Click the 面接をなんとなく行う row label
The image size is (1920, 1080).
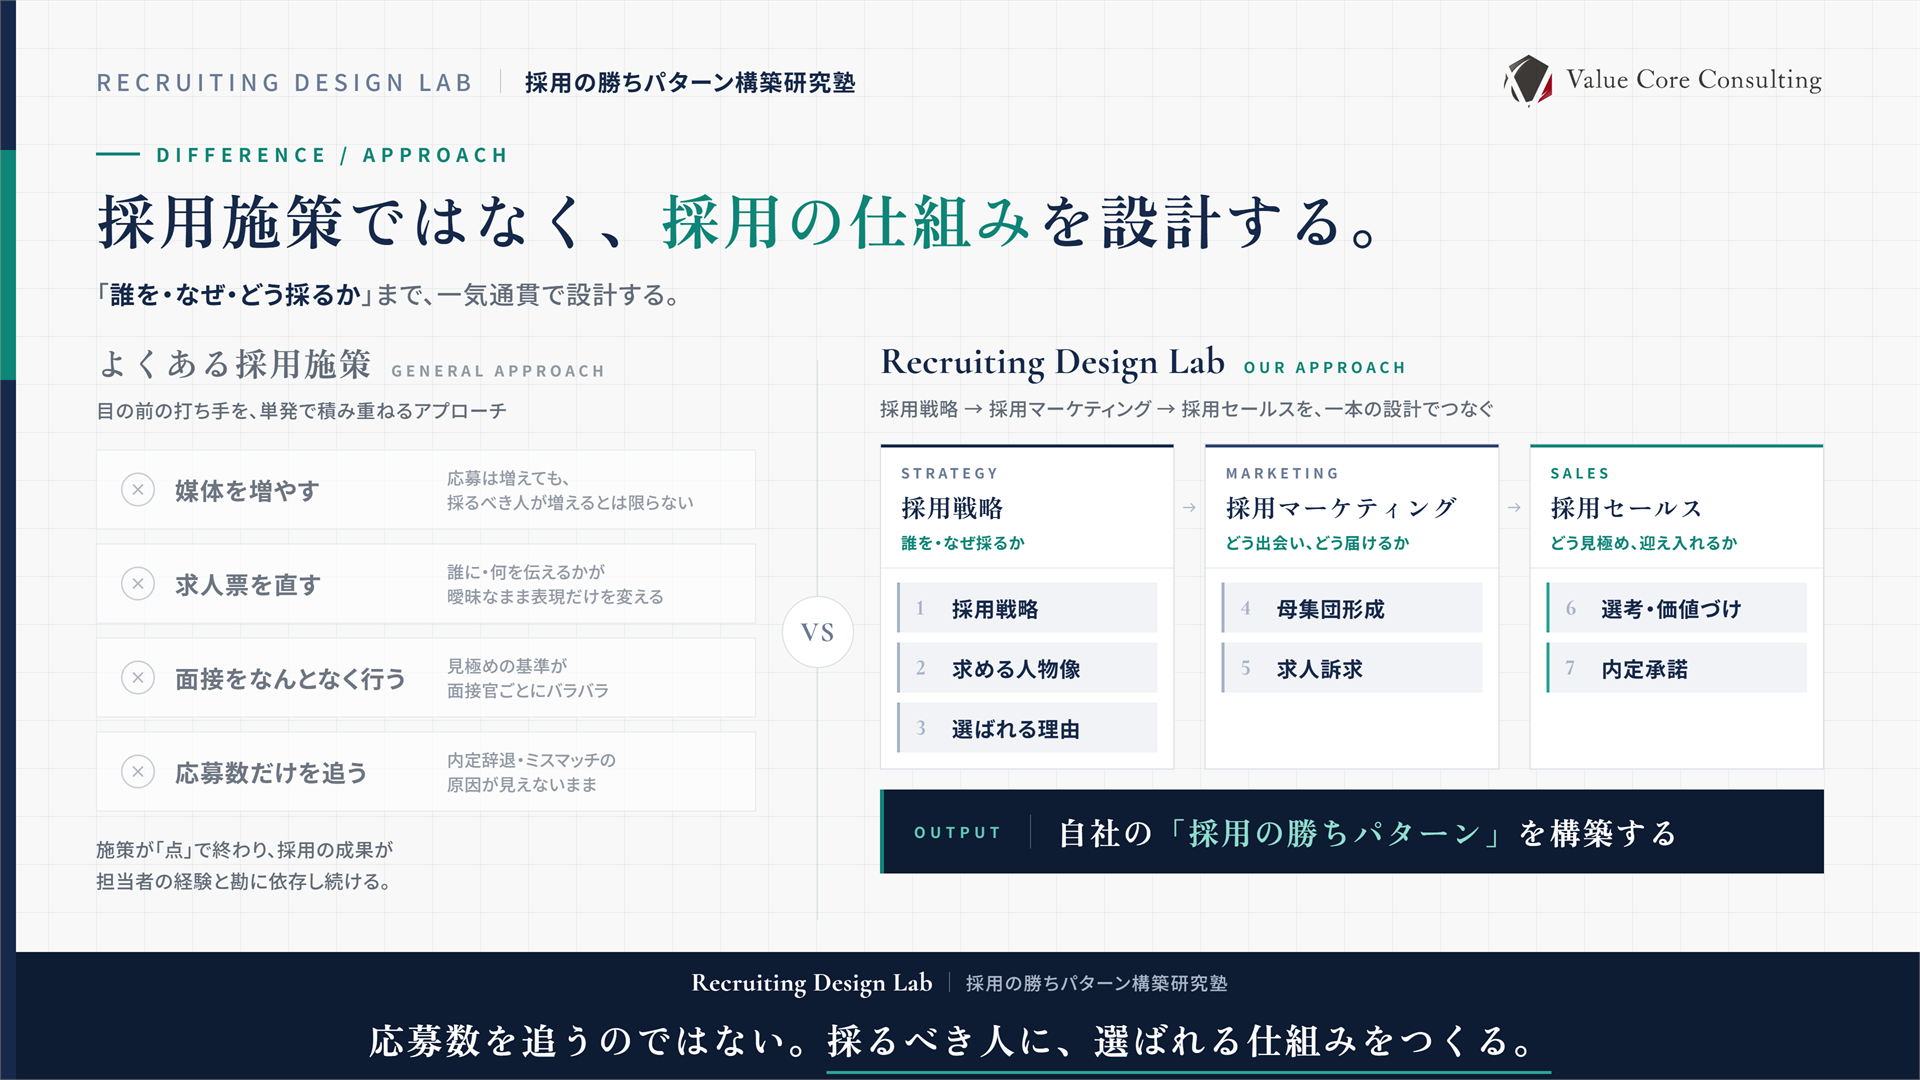pos(290,678)
